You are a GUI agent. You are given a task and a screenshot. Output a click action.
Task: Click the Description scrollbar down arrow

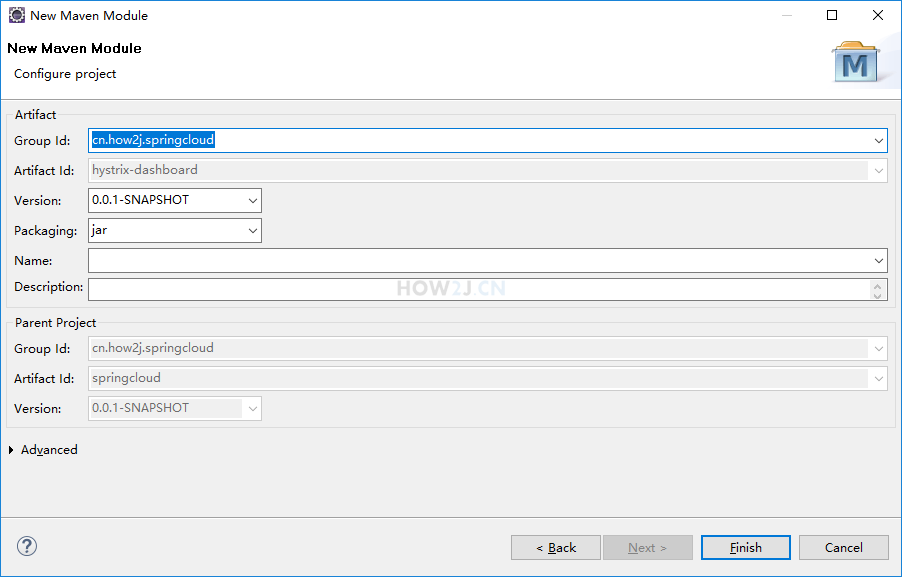[877, 295]
